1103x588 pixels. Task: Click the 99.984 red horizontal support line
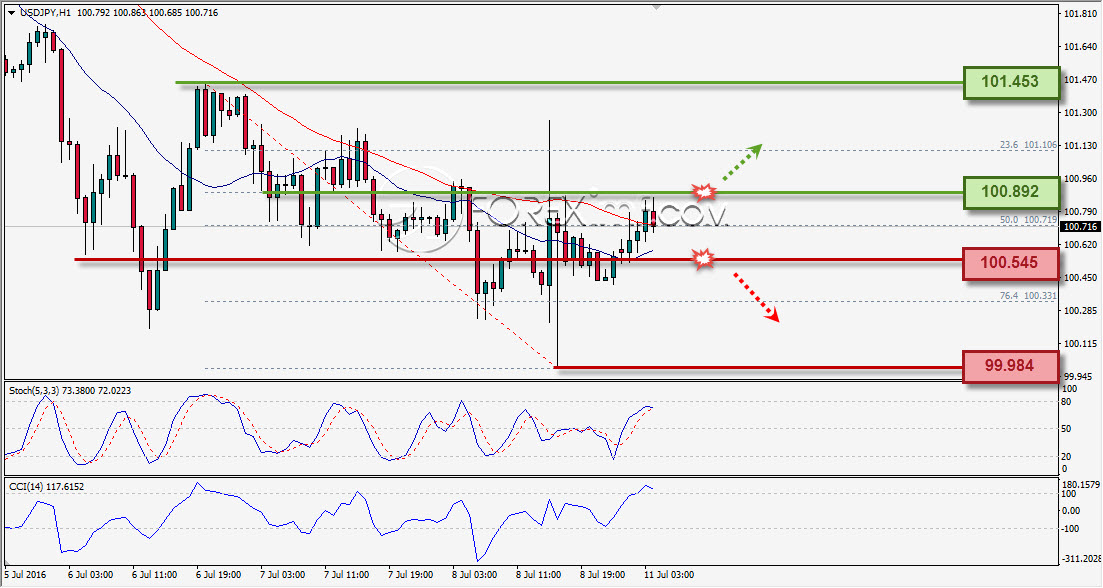[758, 367]
